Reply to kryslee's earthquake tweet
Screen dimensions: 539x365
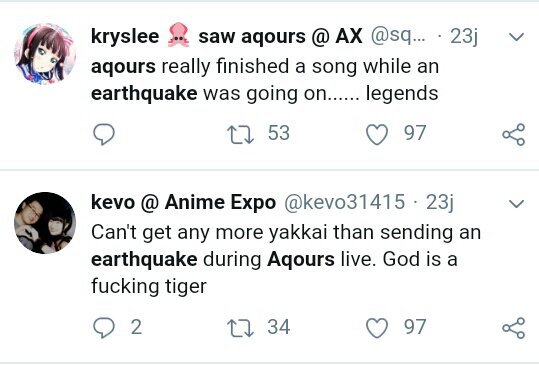point(104,134)
